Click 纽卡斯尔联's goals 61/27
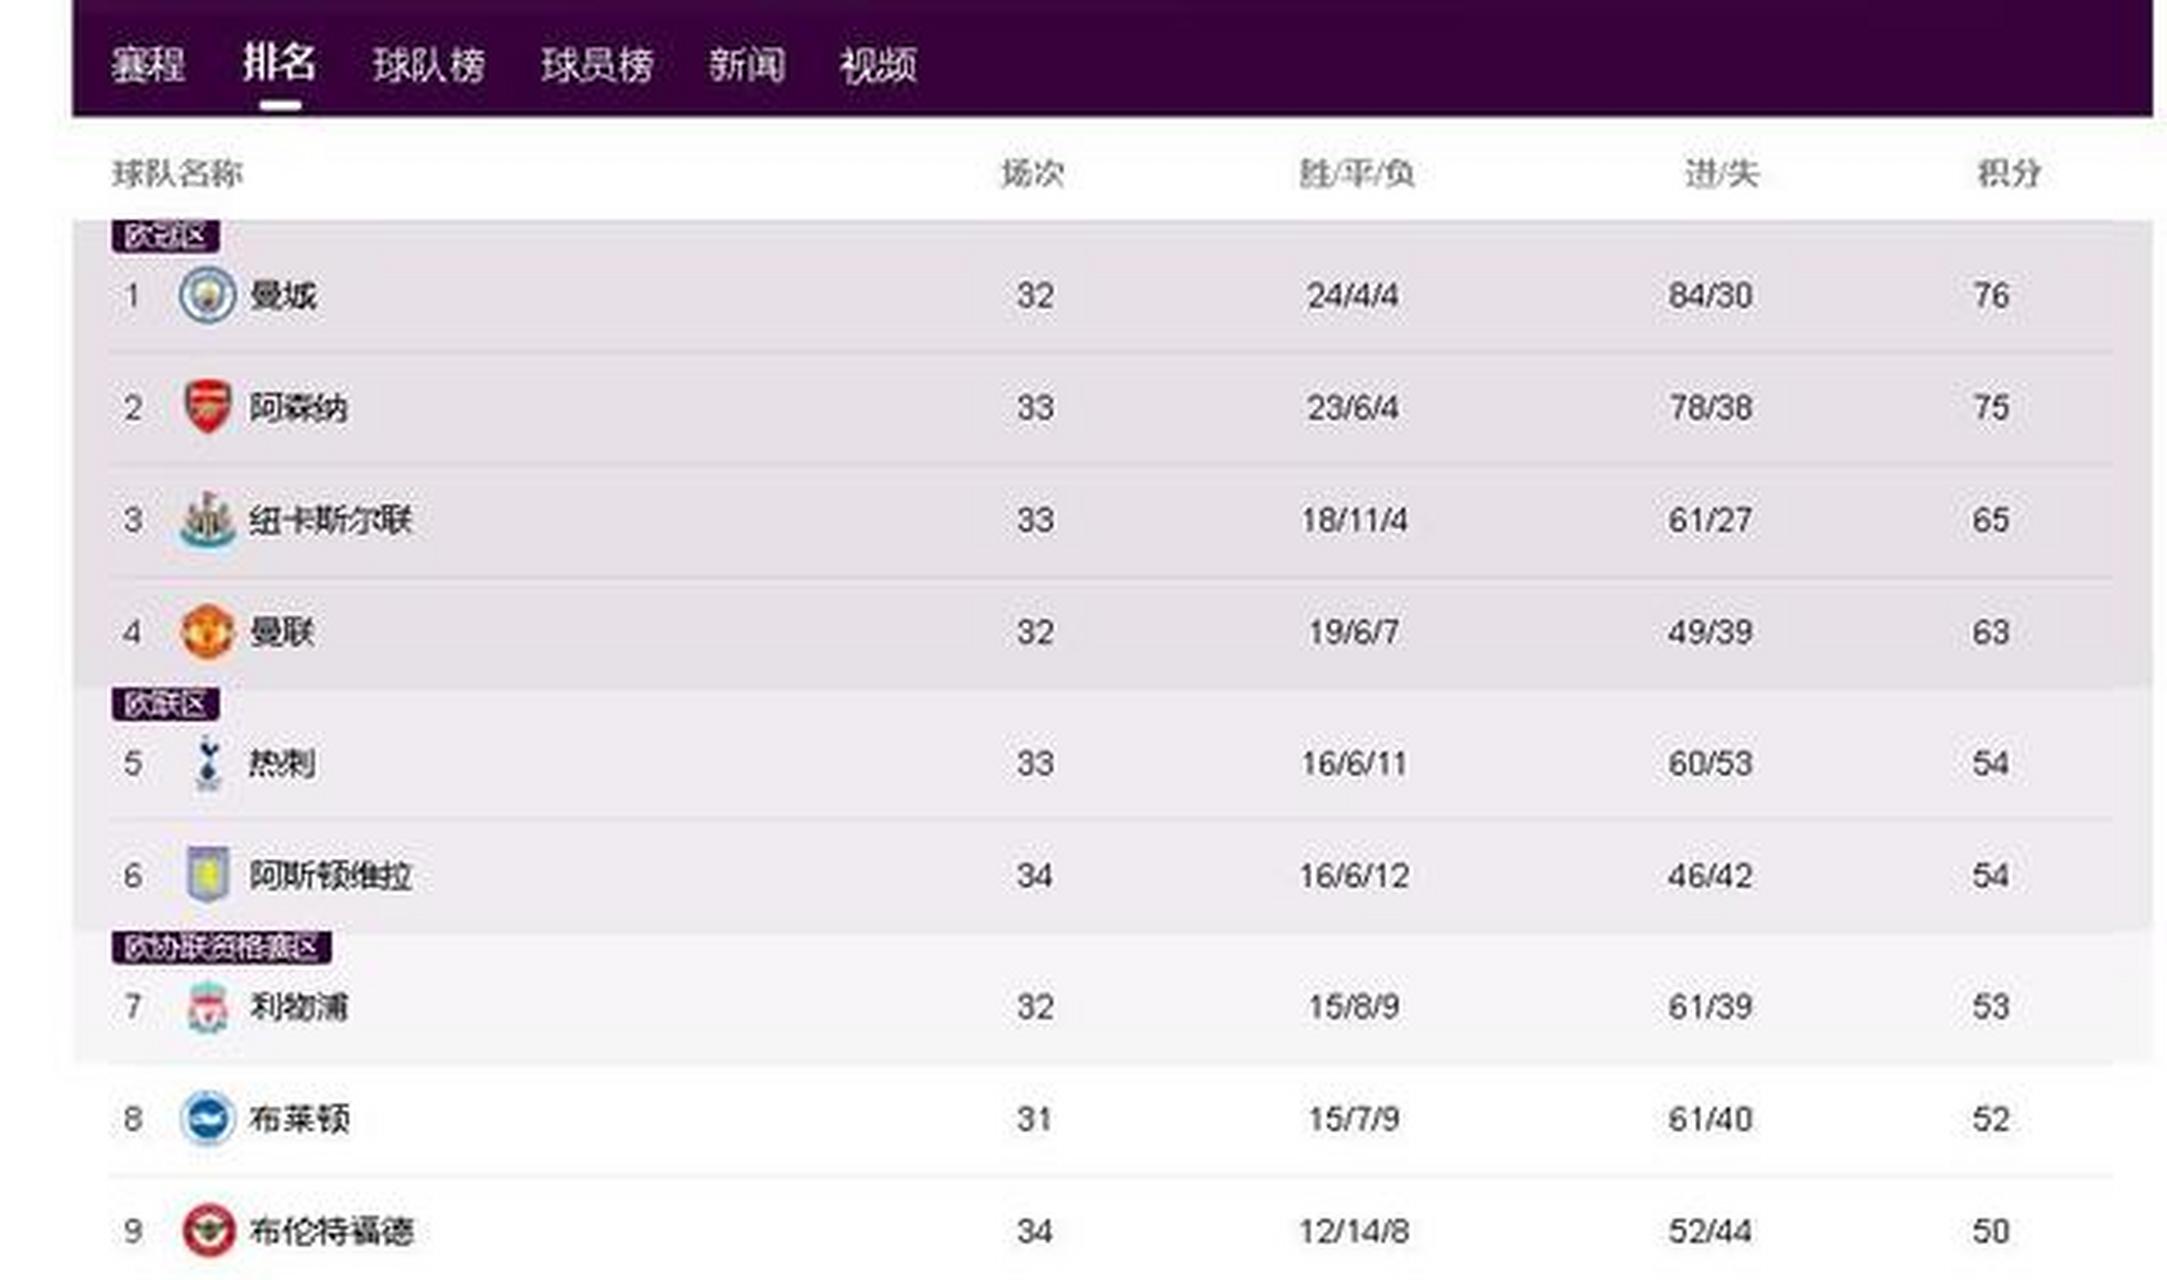 pyautogui.click(x=1710, y=520)
